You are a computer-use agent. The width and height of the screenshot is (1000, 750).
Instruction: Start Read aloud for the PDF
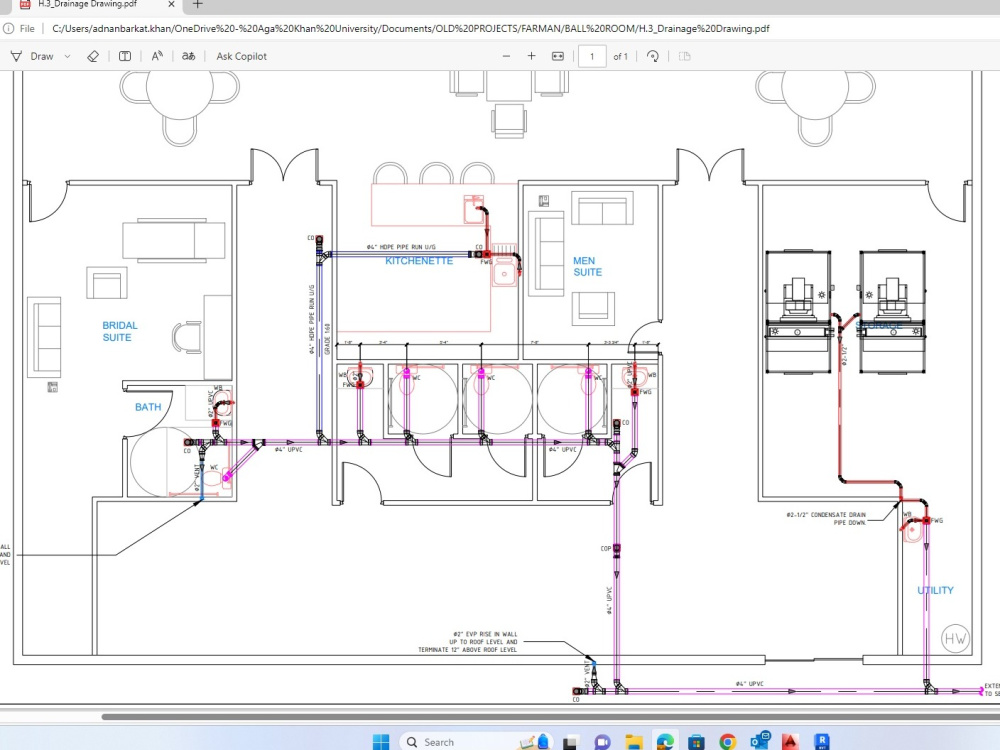point(157,56)
